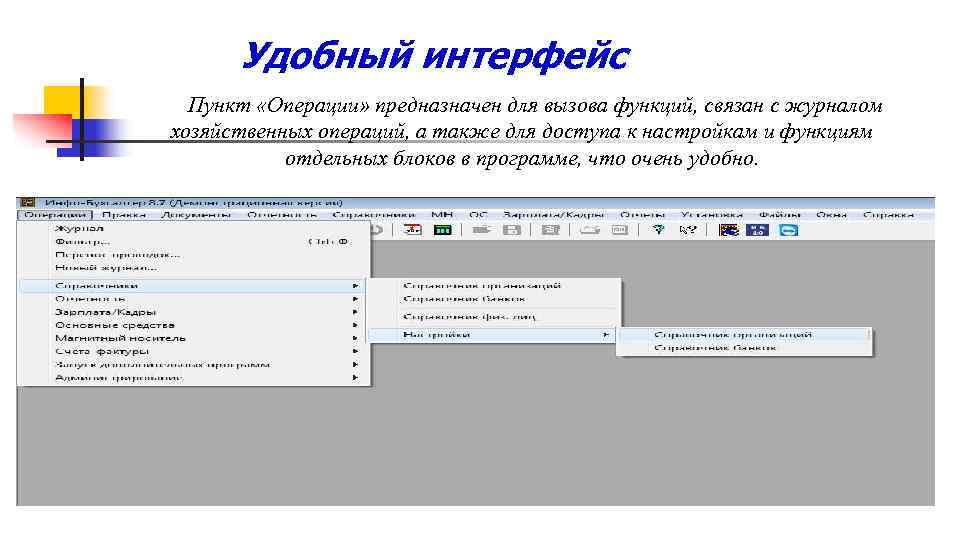Image resolution: width=960 pixels, height=540 pixels.
Task: Expand the highlighted Настройки submenu row
Action: coord(492,335)
